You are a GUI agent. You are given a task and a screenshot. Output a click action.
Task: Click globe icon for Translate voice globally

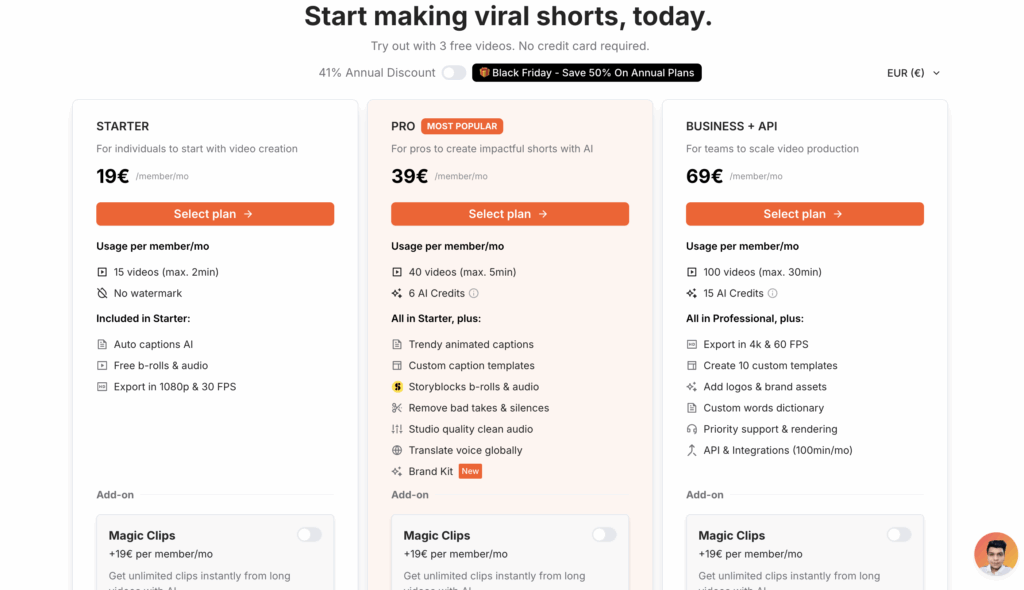(x=397, y=450)
